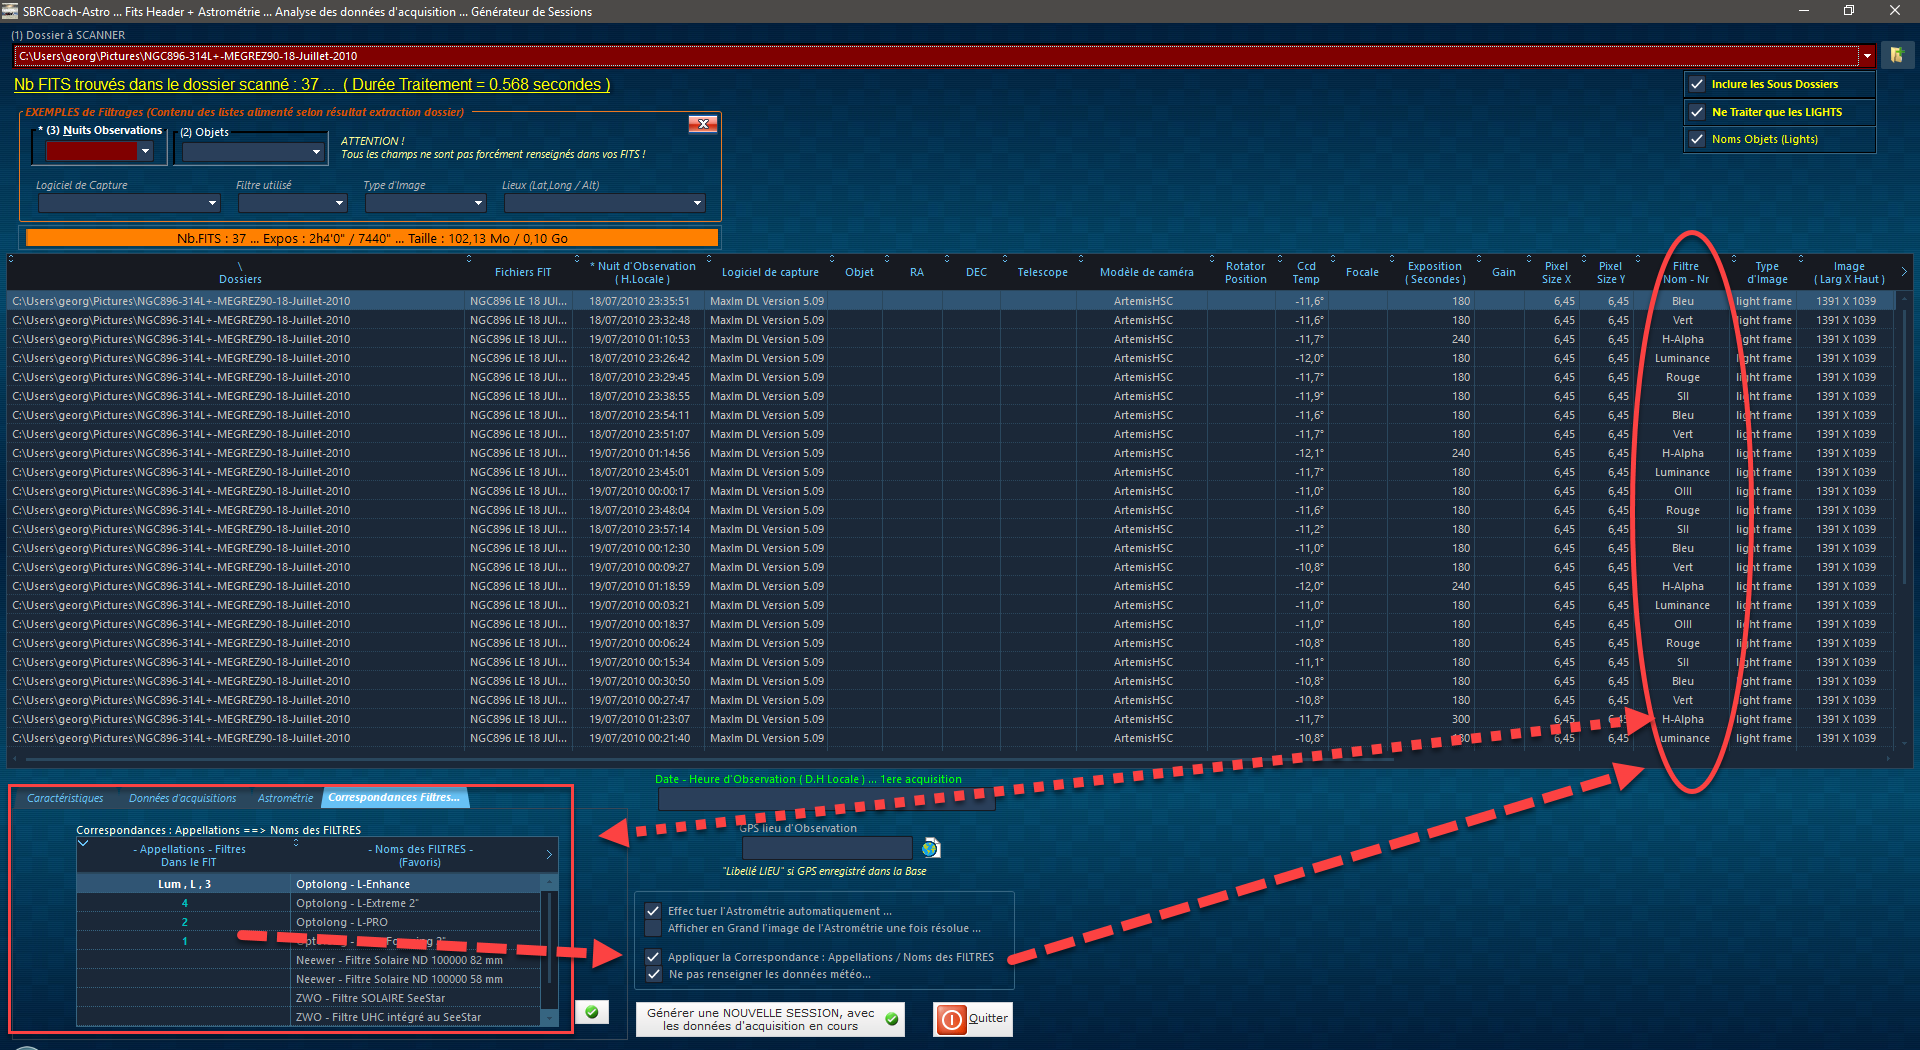Click the filter list vertical scrollbar
1920x1050 pixels.
tap(549, 950)
